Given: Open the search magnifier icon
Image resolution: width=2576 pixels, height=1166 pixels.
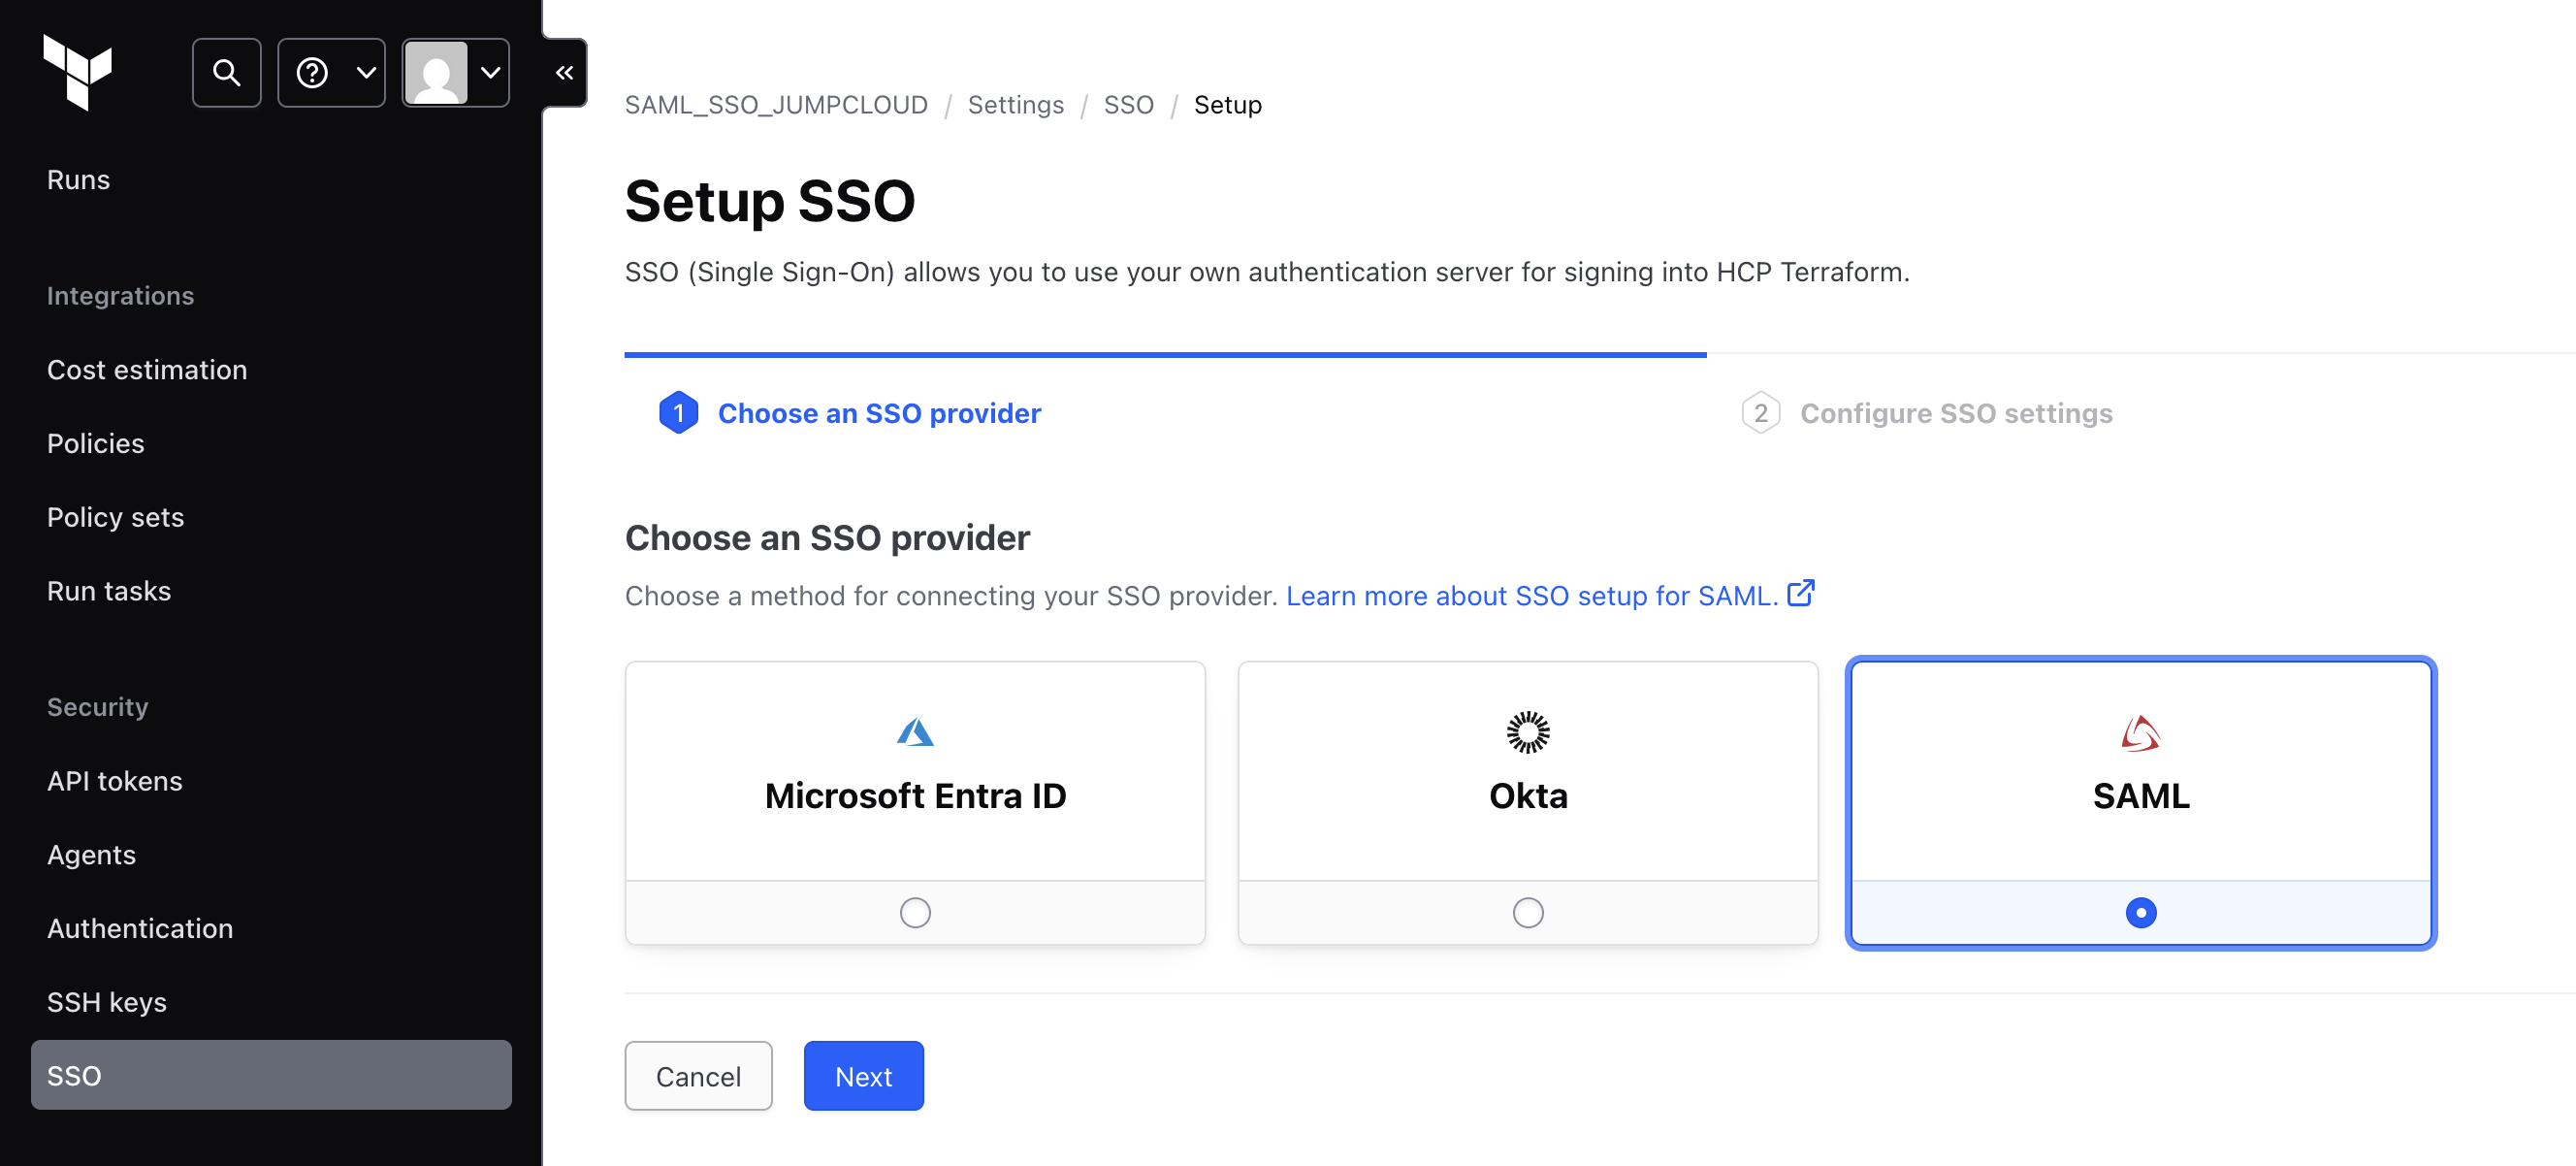Looking at the screenshot, I should pos(226,72).
